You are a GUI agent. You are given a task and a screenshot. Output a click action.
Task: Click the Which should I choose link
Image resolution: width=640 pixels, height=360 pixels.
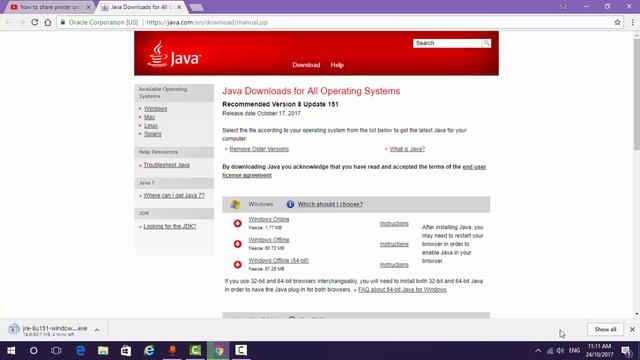[x=330, y=204]
